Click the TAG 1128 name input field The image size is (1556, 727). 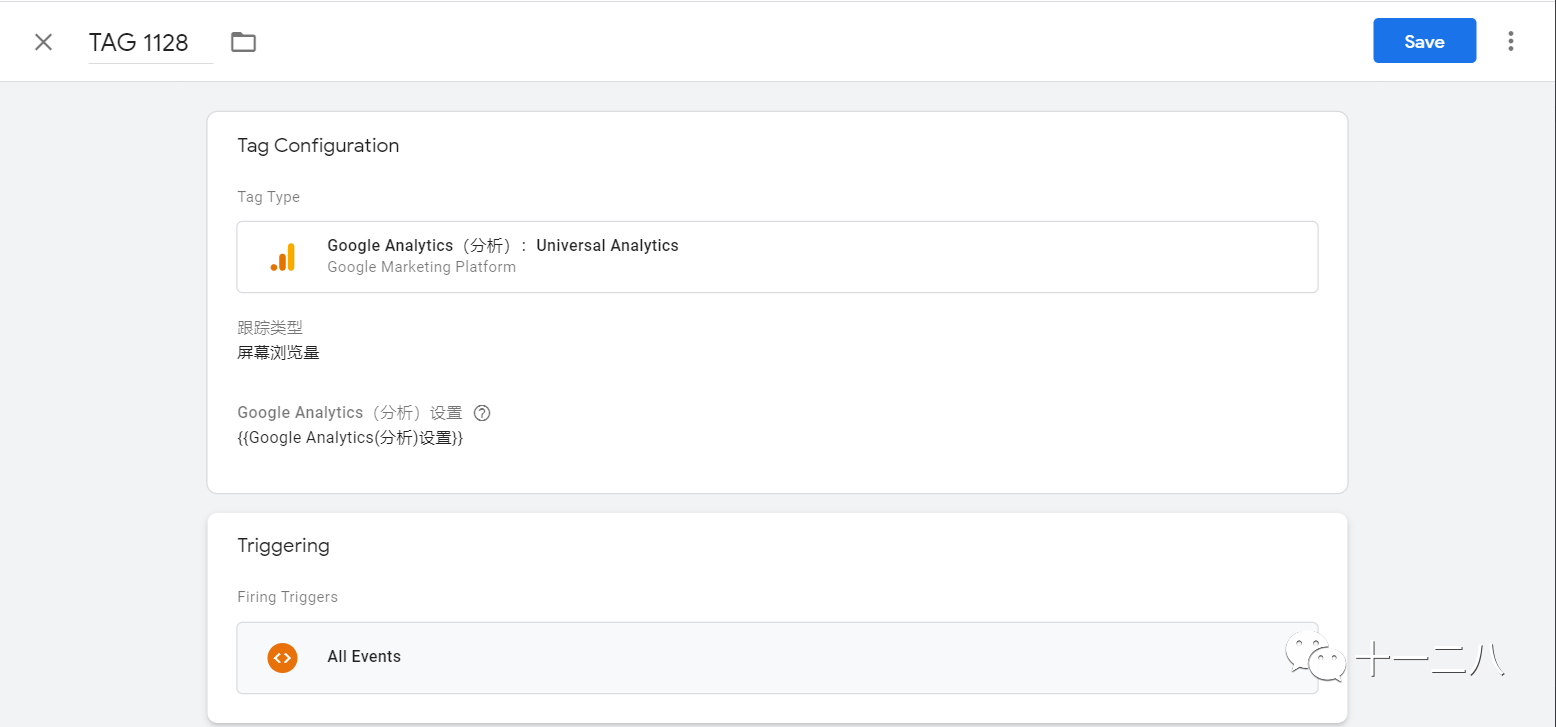138,42
